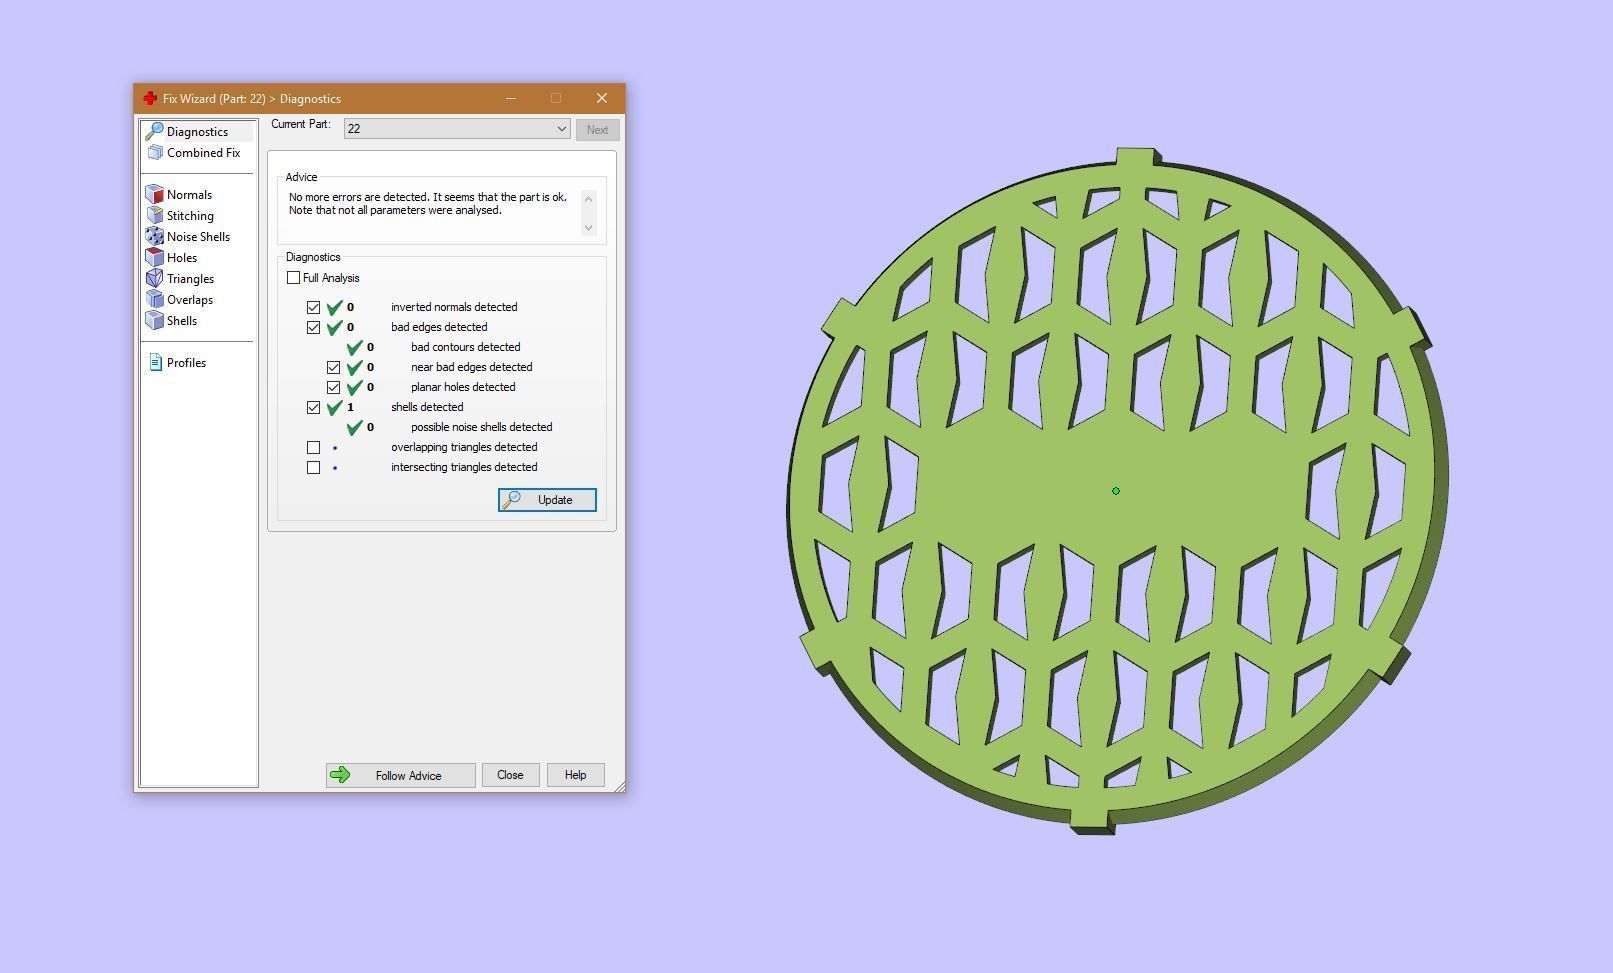1613x973 pixels.
Task: Enable the overlapping triangles detected checkbox
Action: coord(314,447)
